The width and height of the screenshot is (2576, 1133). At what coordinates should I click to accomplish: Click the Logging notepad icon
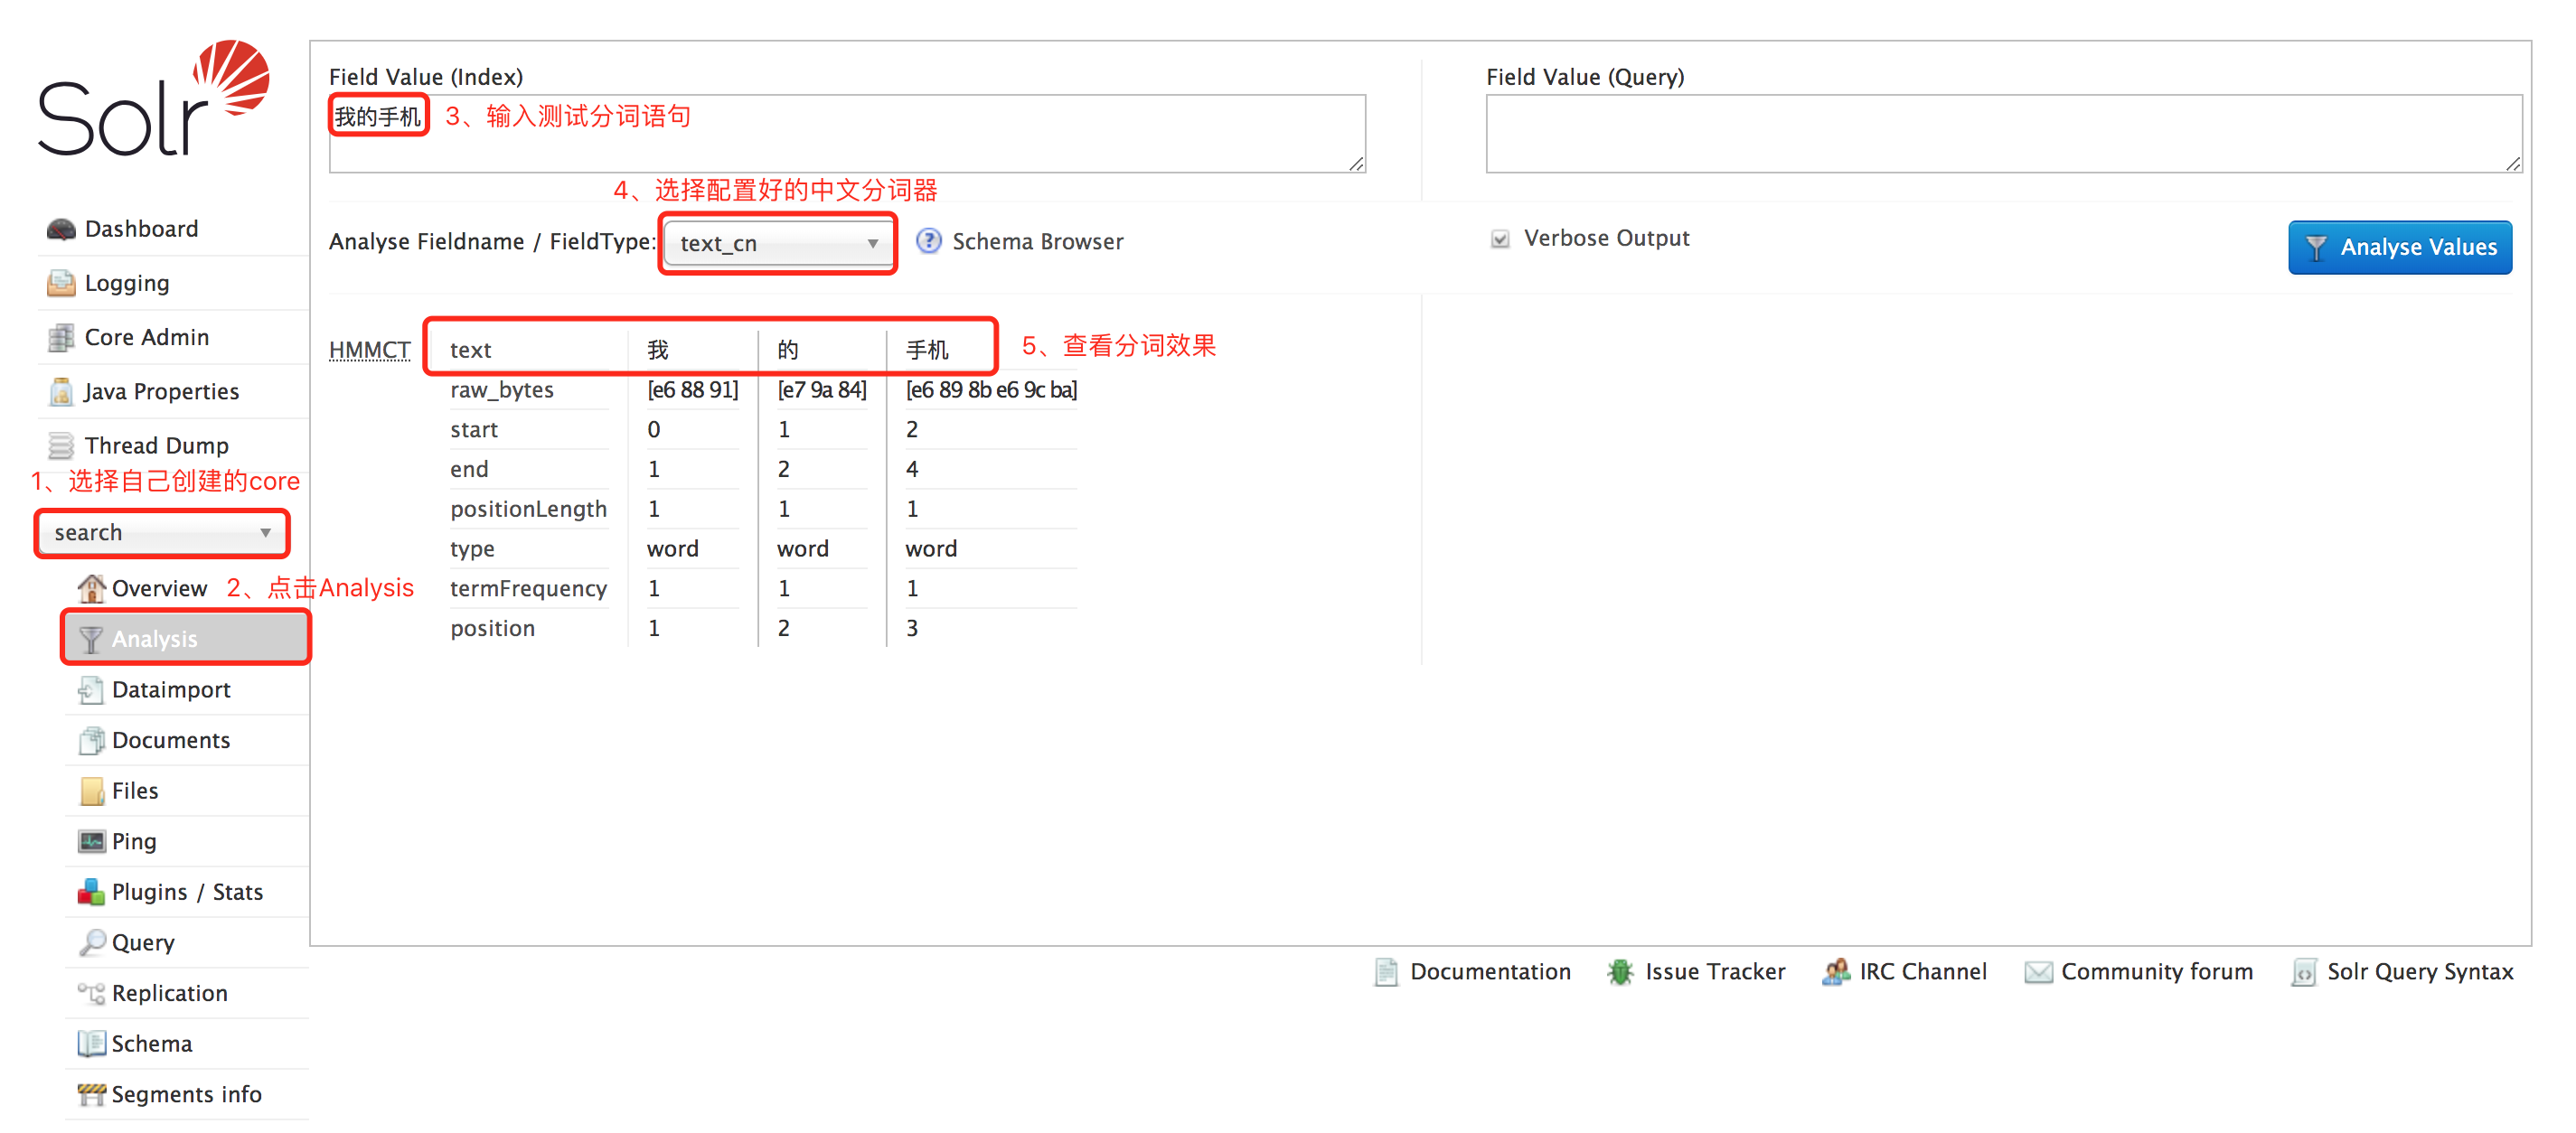coord(61,283)
